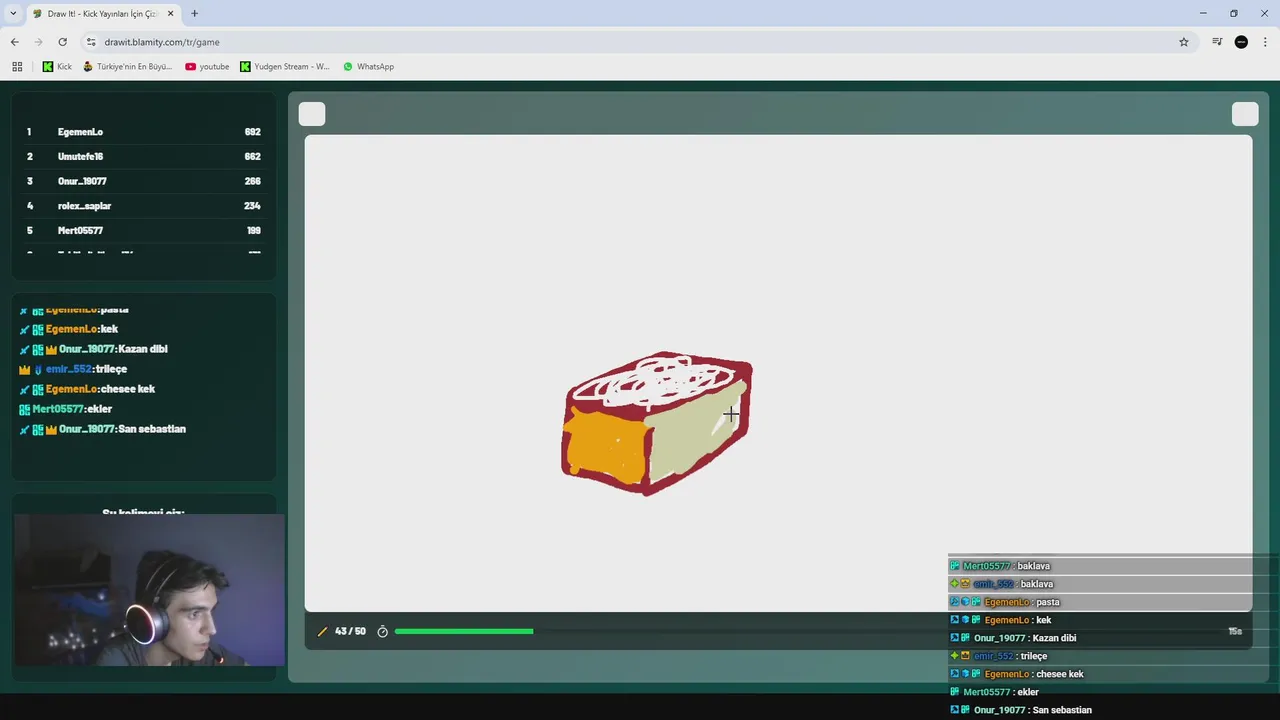Click the streamer webcam overlay
1280x720 pixels.
click(150, 590)
